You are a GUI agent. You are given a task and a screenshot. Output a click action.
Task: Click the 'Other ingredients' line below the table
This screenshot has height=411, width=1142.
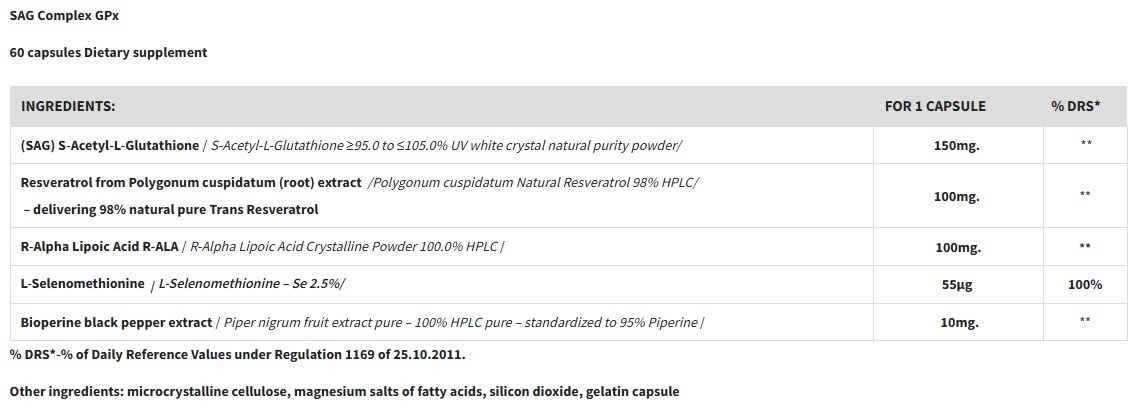tap(344, 391)
